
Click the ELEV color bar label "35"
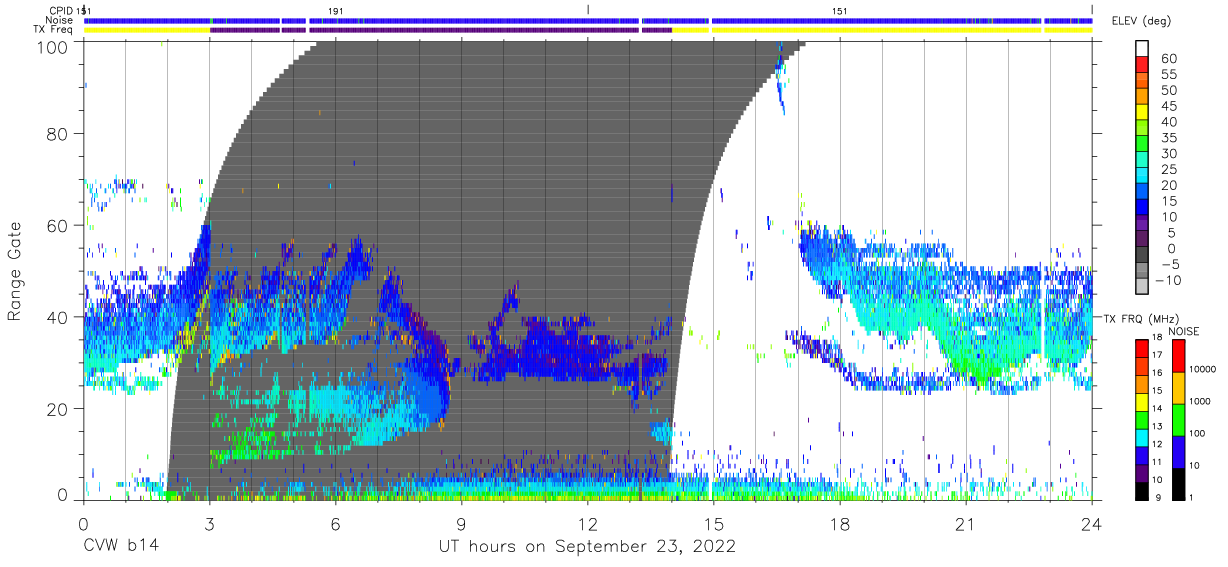coord(1169,138)
